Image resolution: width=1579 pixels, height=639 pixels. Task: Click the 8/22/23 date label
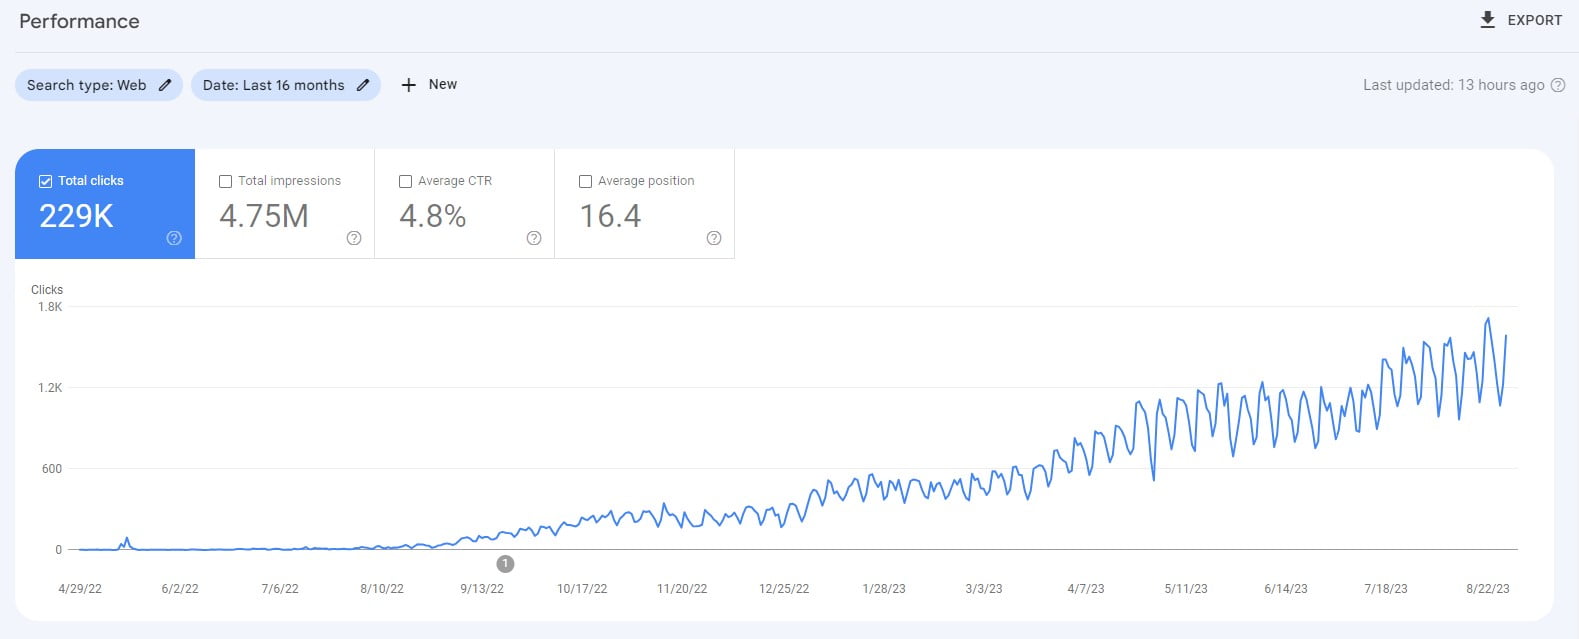pos(1488,589)
